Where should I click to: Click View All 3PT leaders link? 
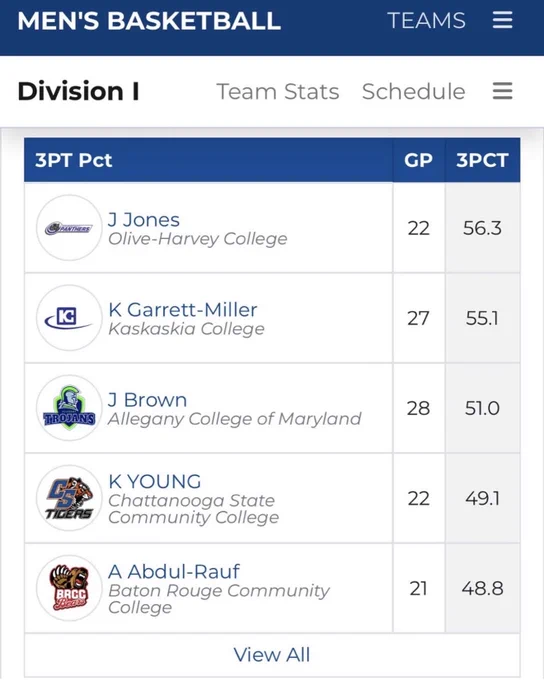(x=272, y=655)
